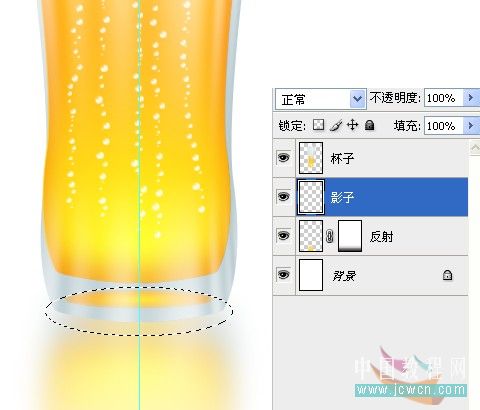Click padlock icon on 背景 layer
The height and width of the screenshot is (410, 480).
coord(447,275)
